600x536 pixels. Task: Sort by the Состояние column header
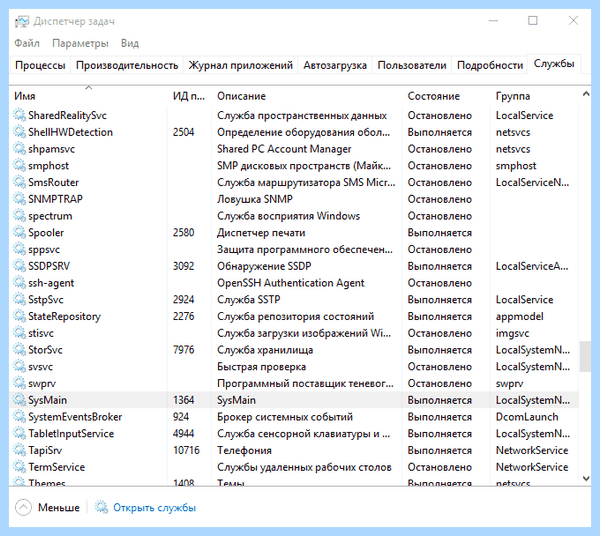(x=446, y=96)
